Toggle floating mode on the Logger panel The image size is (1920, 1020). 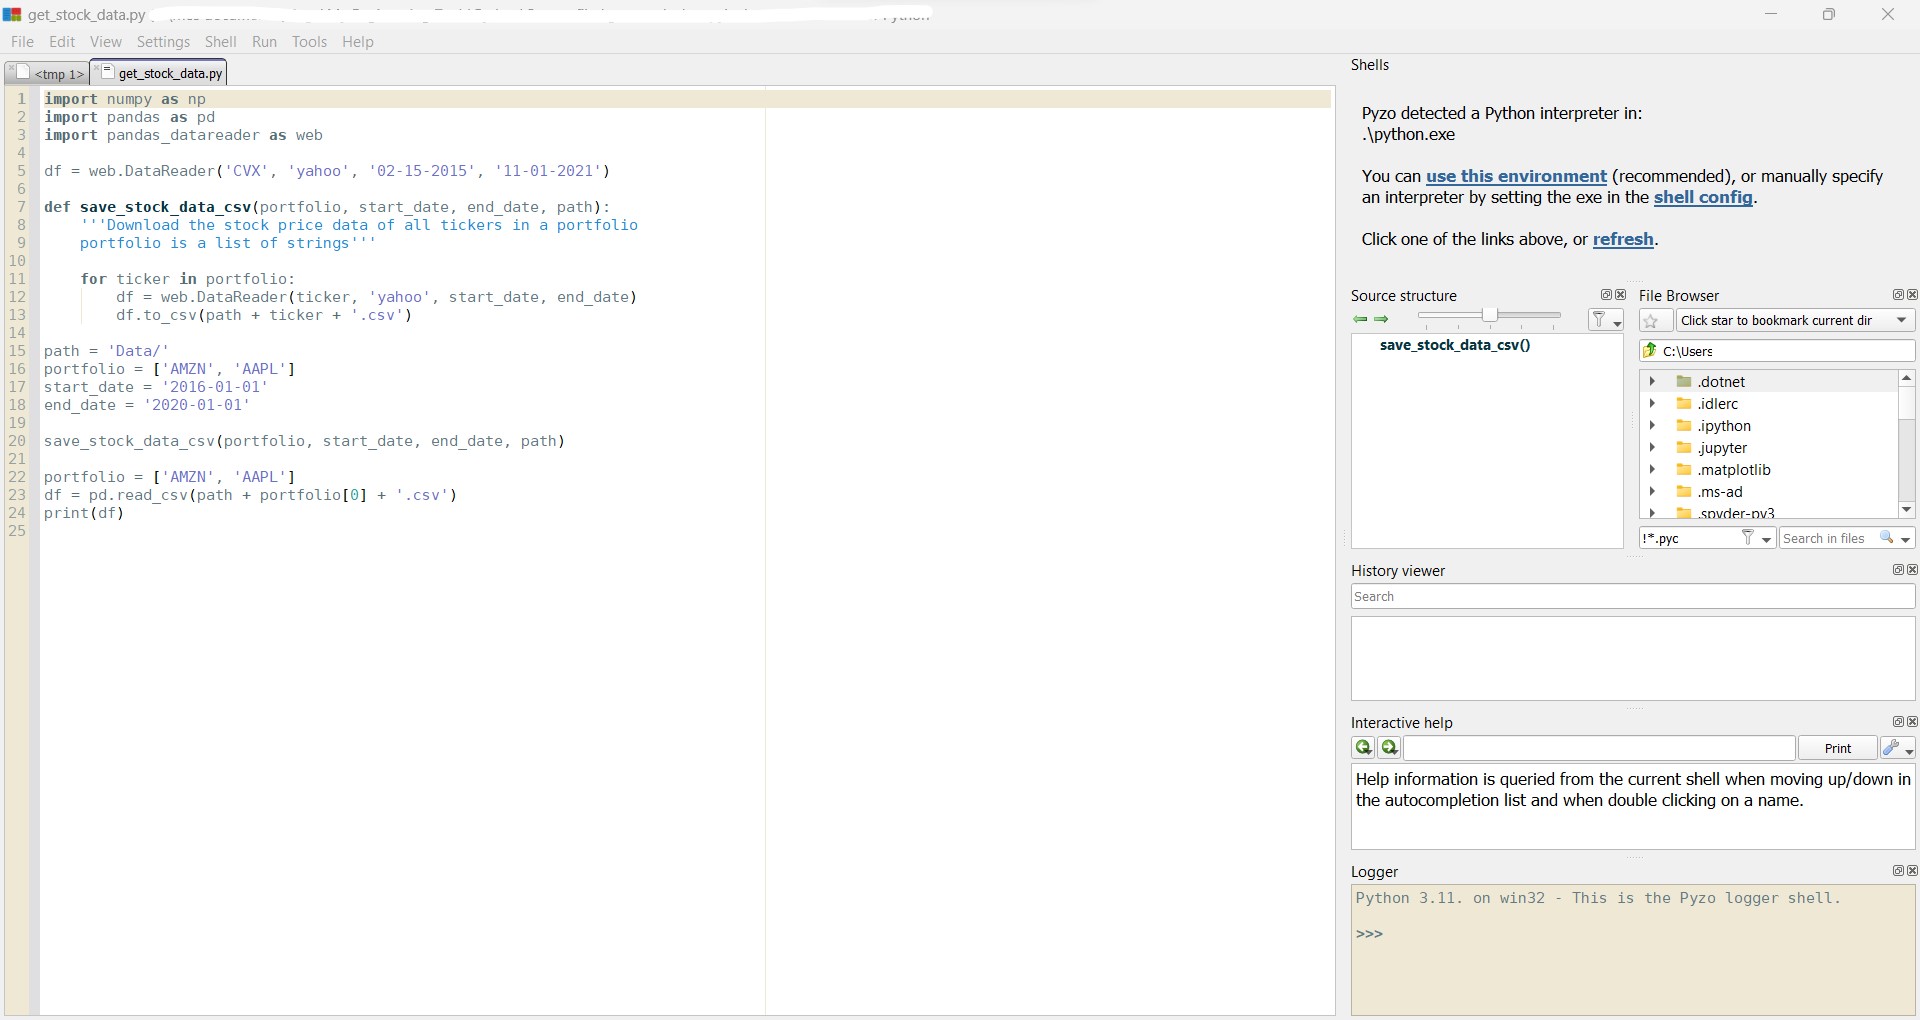[1897, 871]
